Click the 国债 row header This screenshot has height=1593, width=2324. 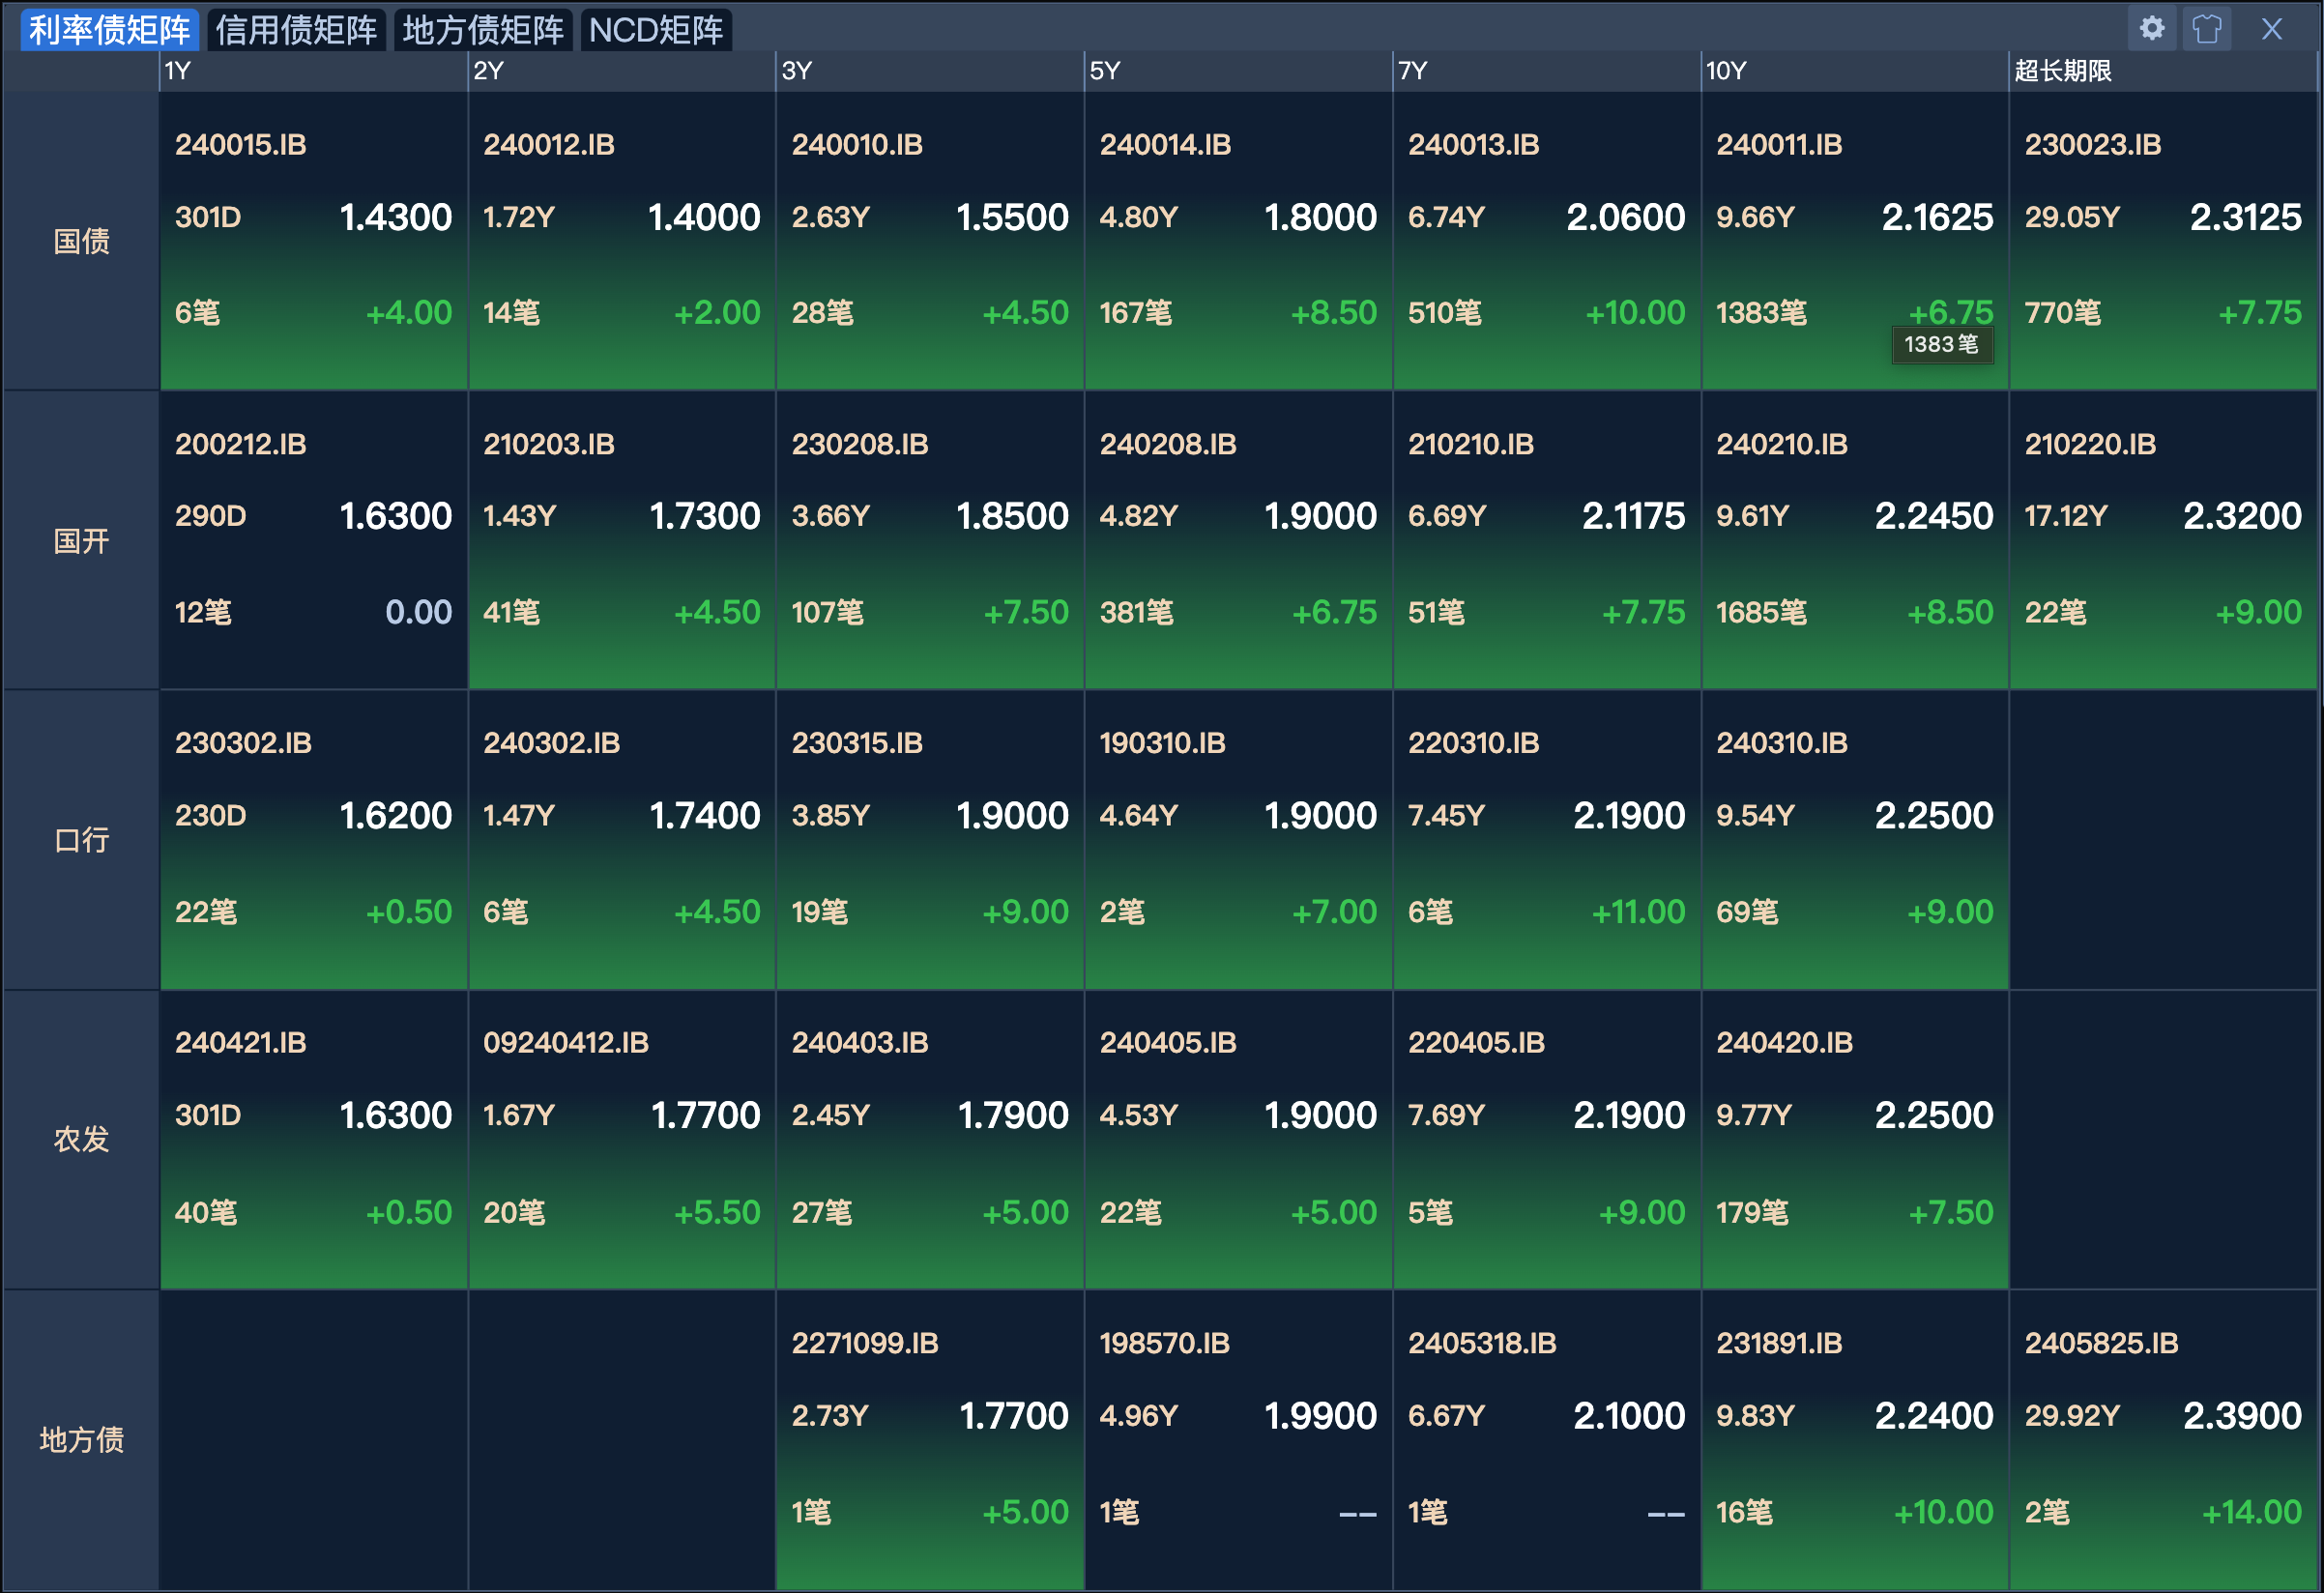[81, 241]
